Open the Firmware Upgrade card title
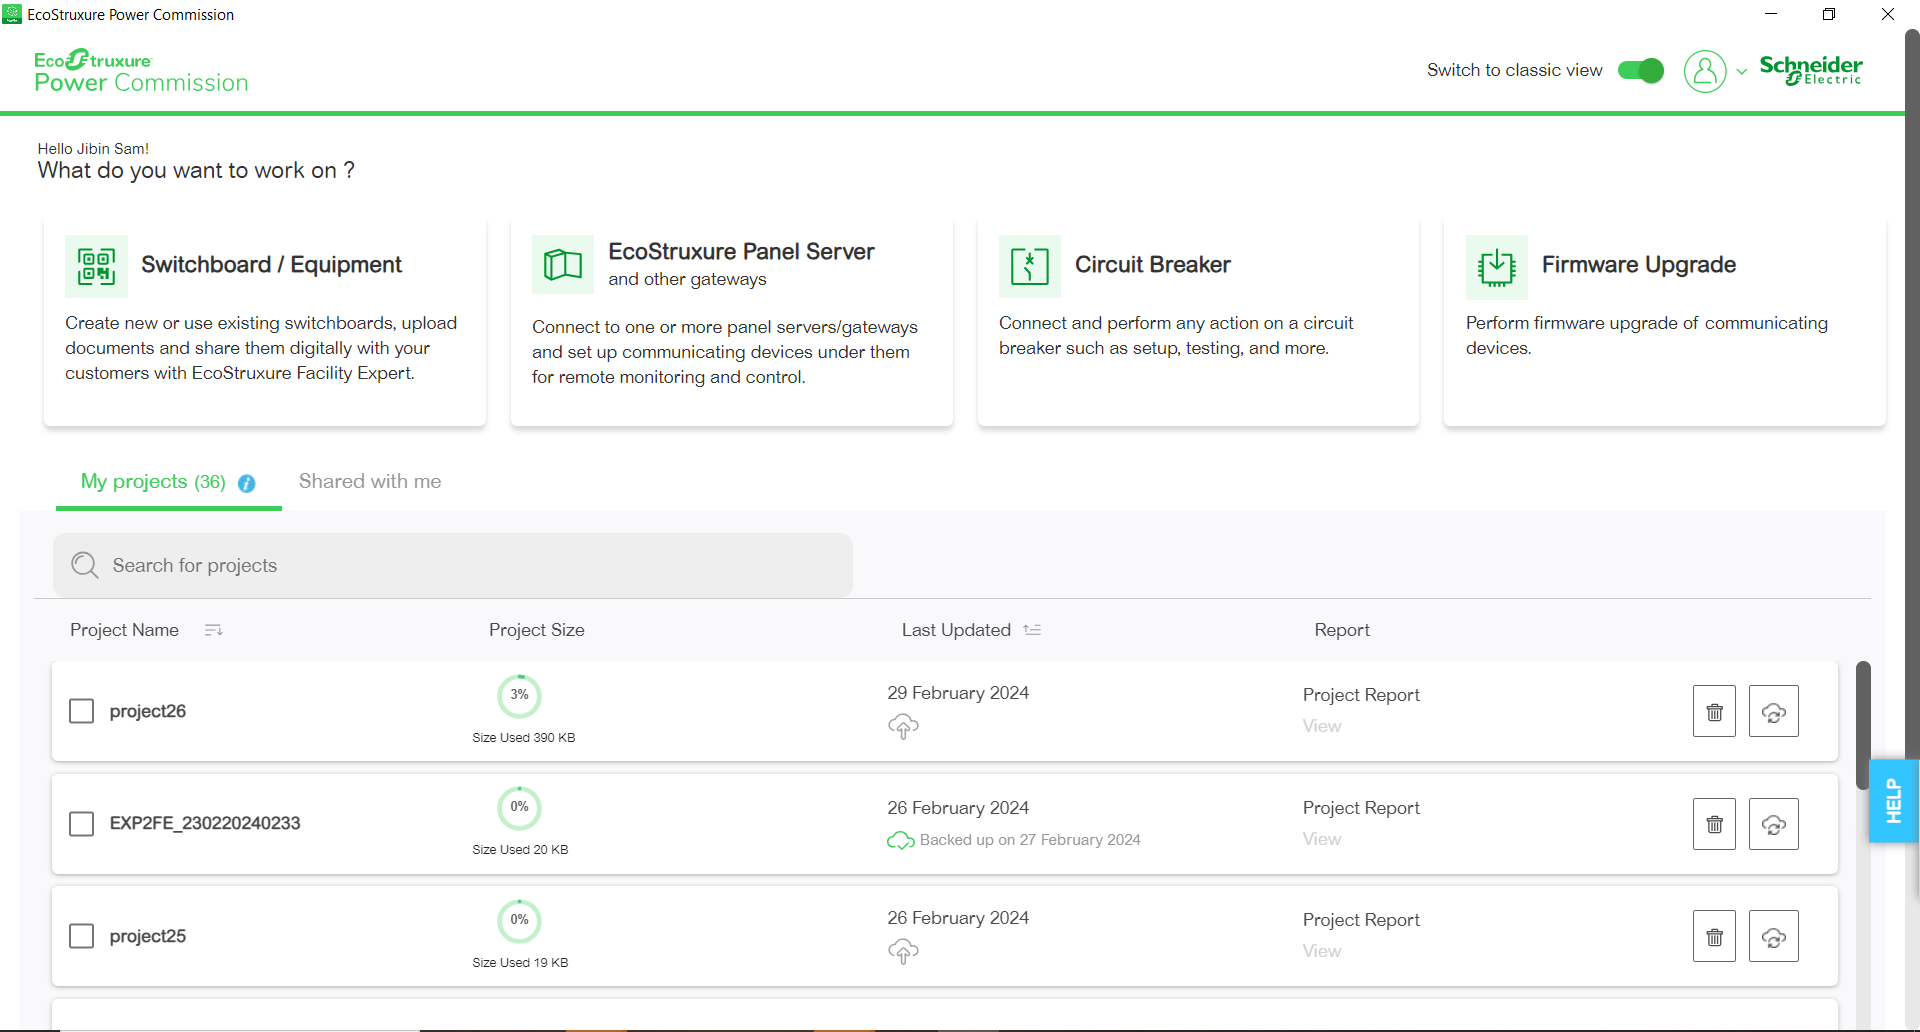The height and width of the screenshot is (1032, 1920). [1638, 265]
